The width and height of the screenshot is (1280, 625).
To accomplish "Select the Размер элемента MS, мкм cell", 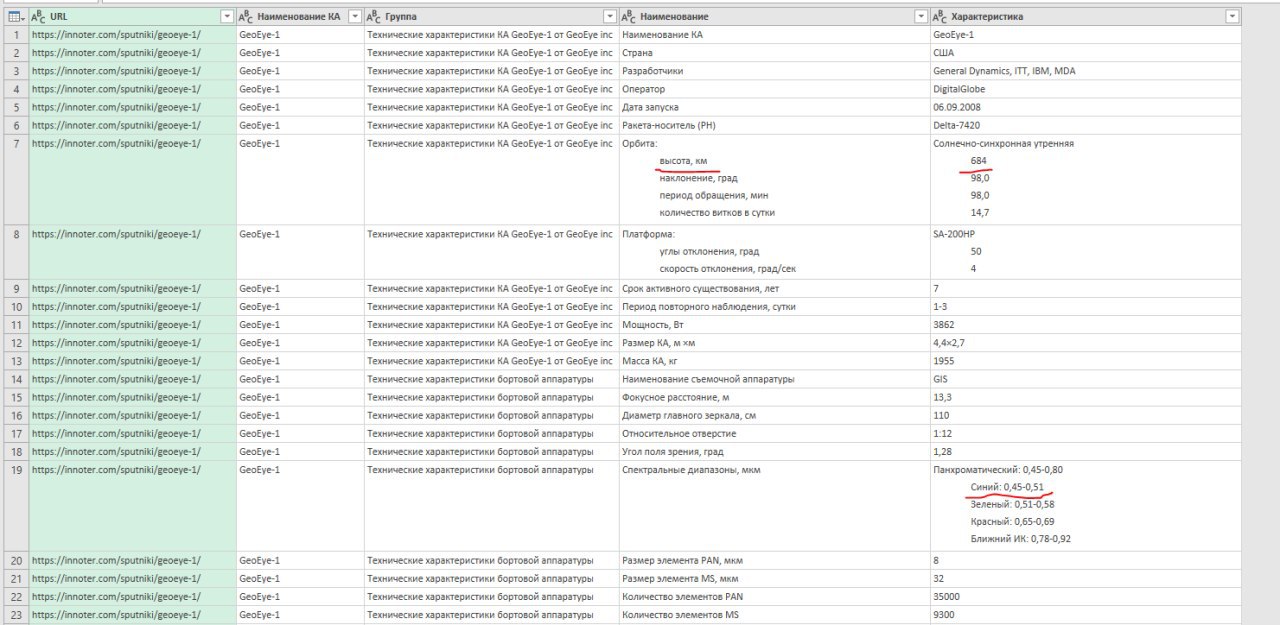I will click(773, 578).
